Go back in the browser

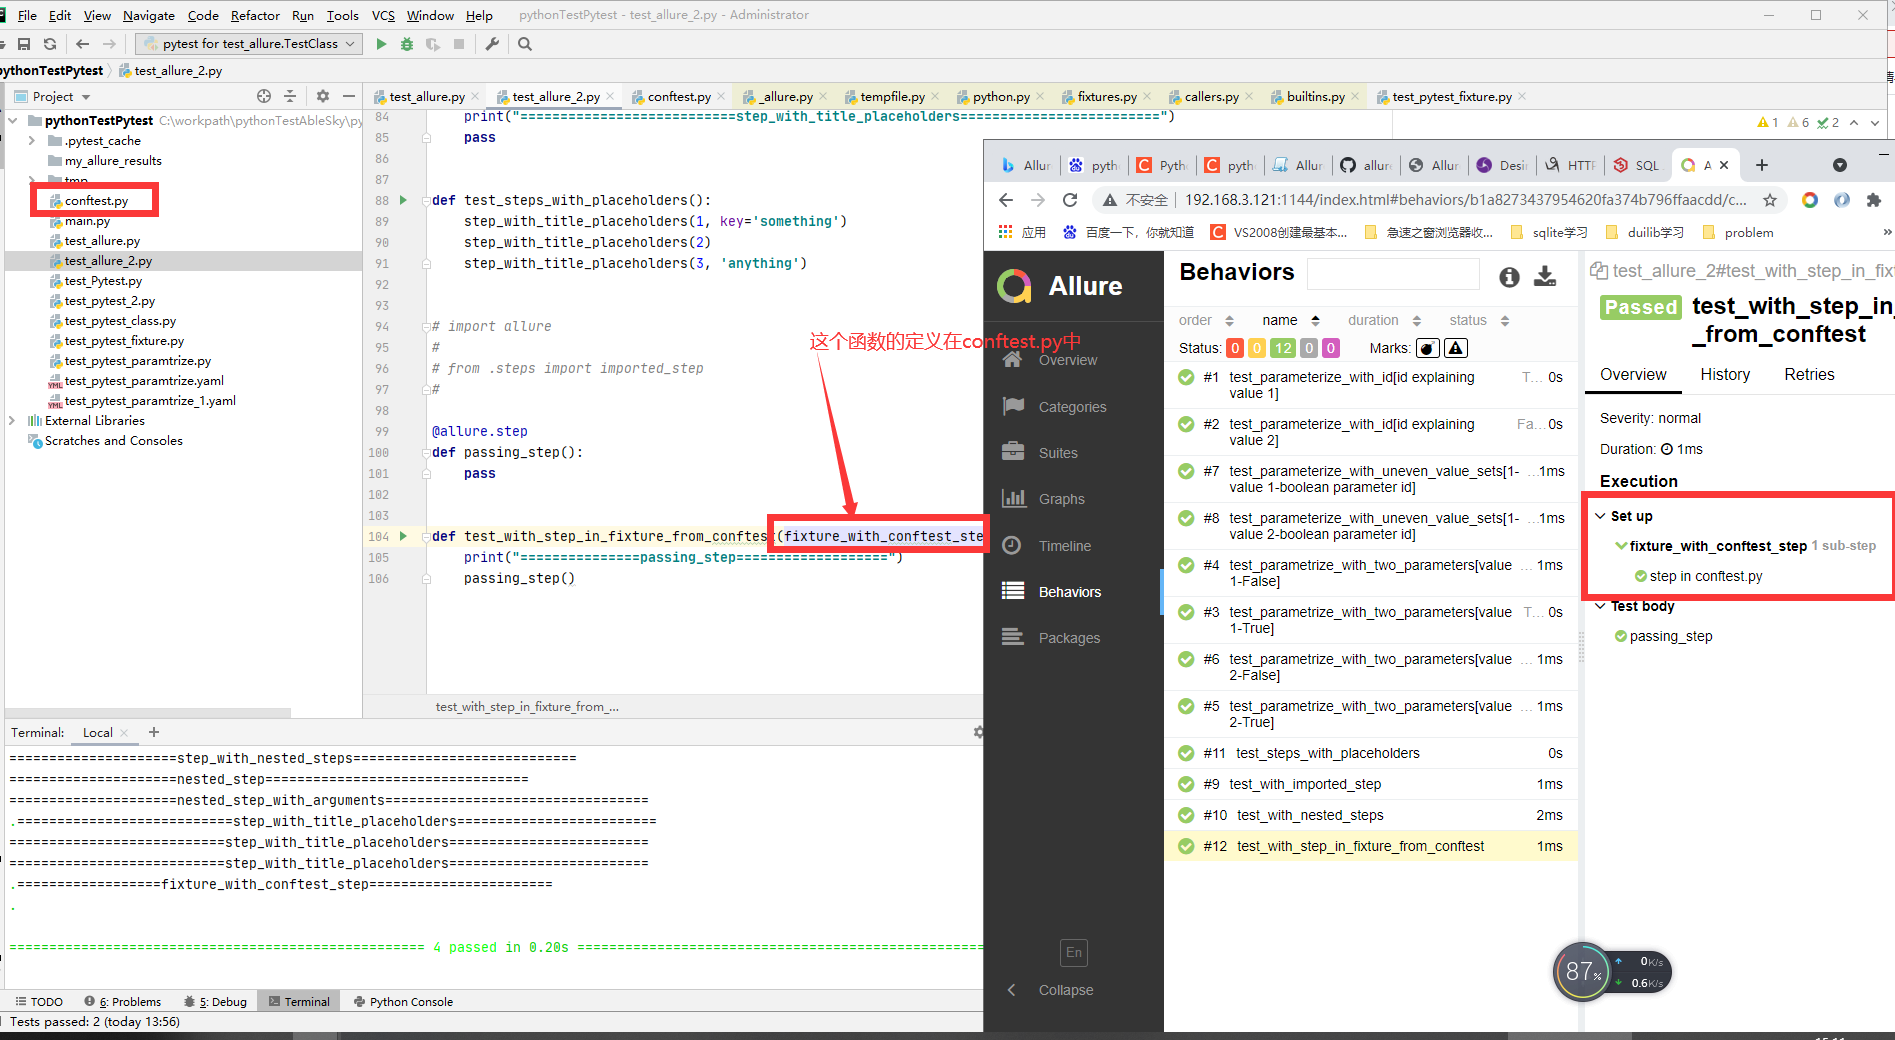tap(1006, 200)
